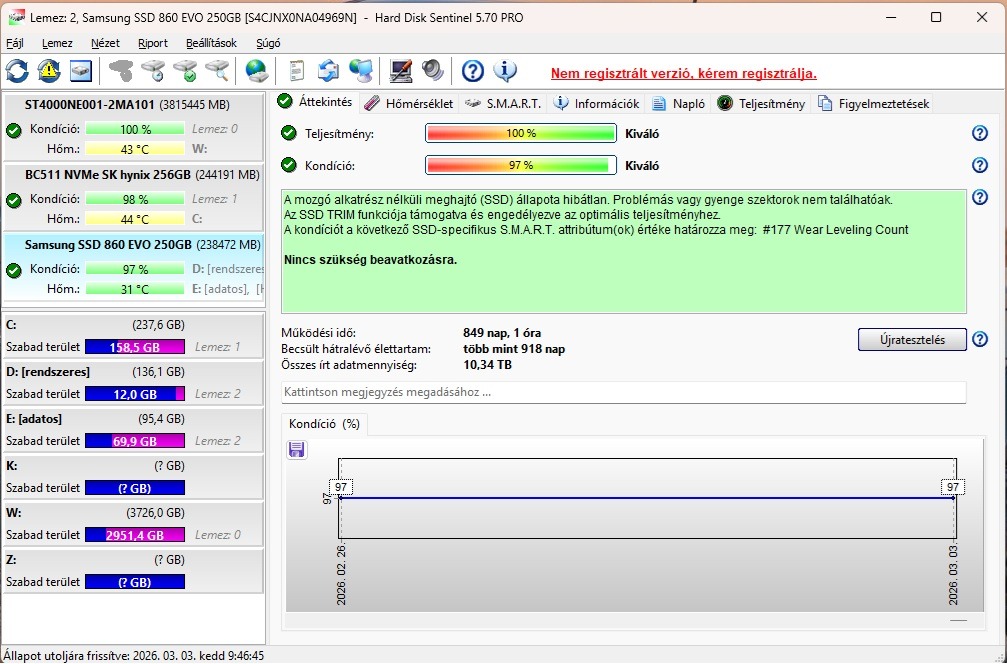This screenshot has width=1007, height=664.
Task: Click the send-by-email toolbar icon
Action: (328, 71)
